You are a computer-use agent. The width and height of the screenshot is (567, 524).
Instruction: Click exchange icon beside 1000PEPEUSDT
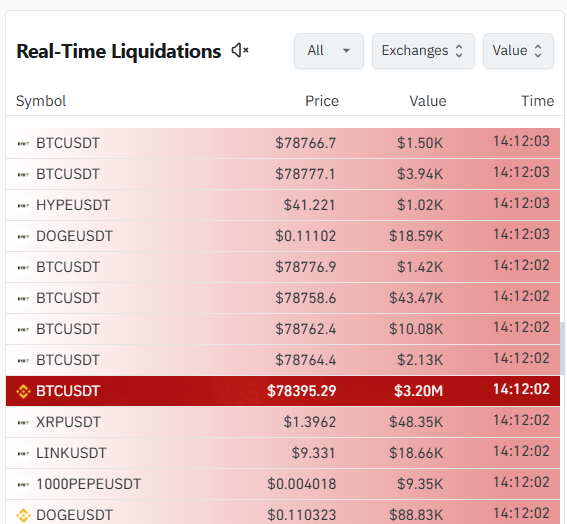tap(24, 485)
